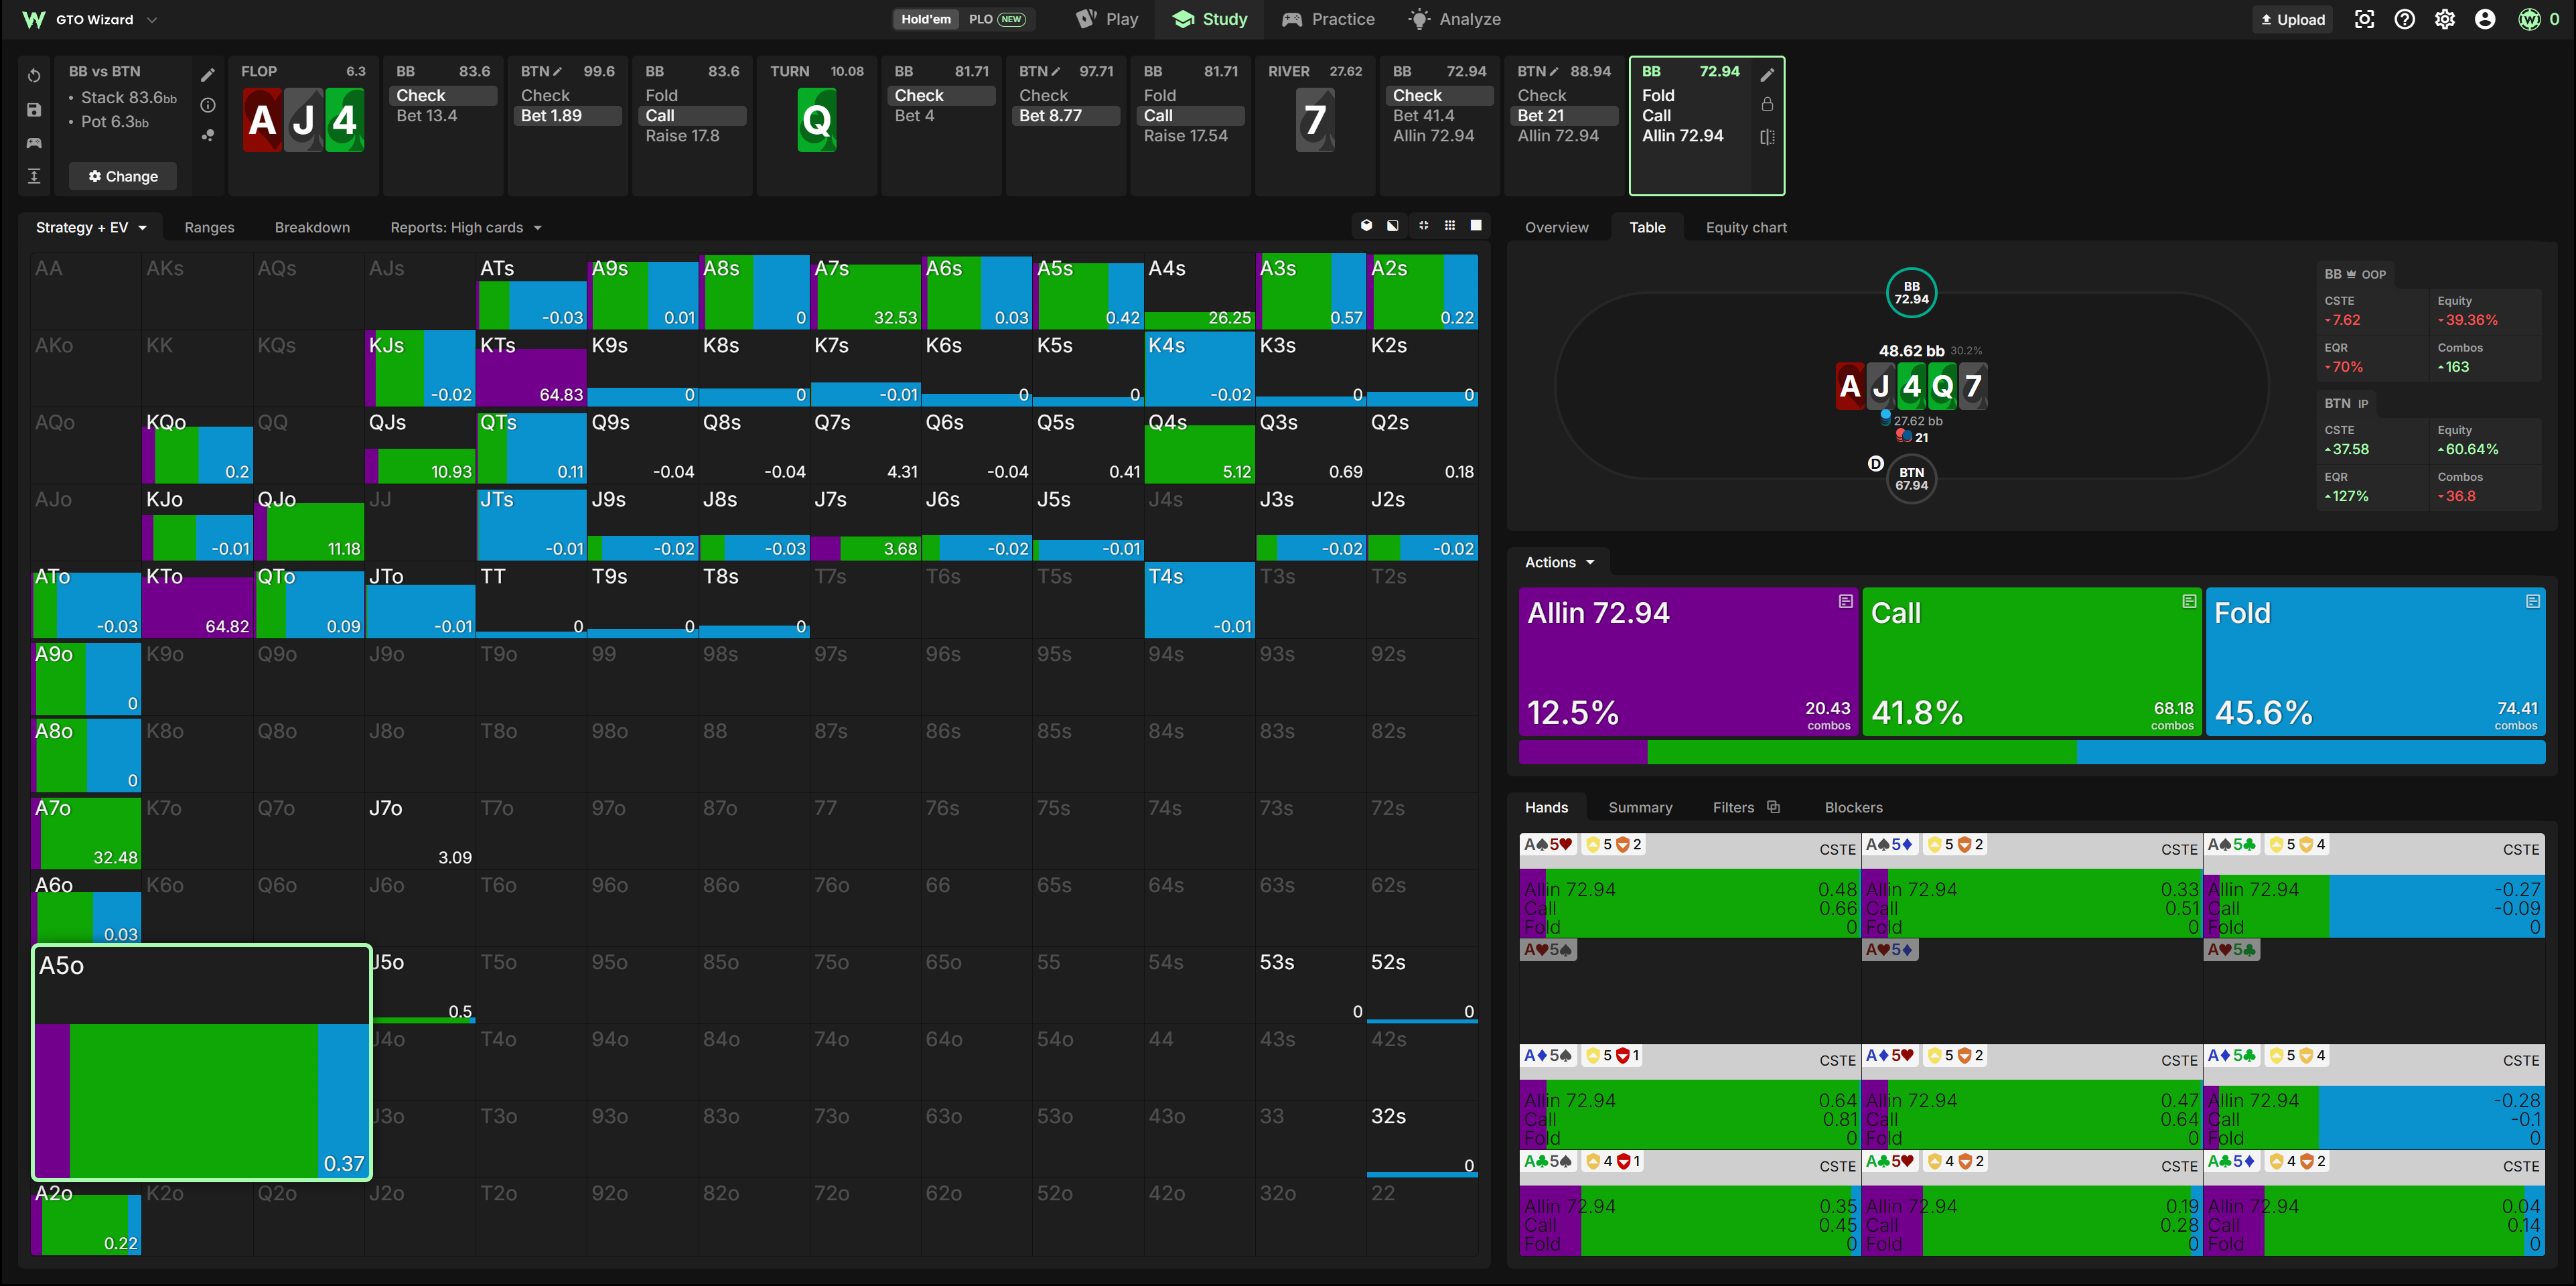Click the split-compare icon in the active BB card

tap(1767, 137)
